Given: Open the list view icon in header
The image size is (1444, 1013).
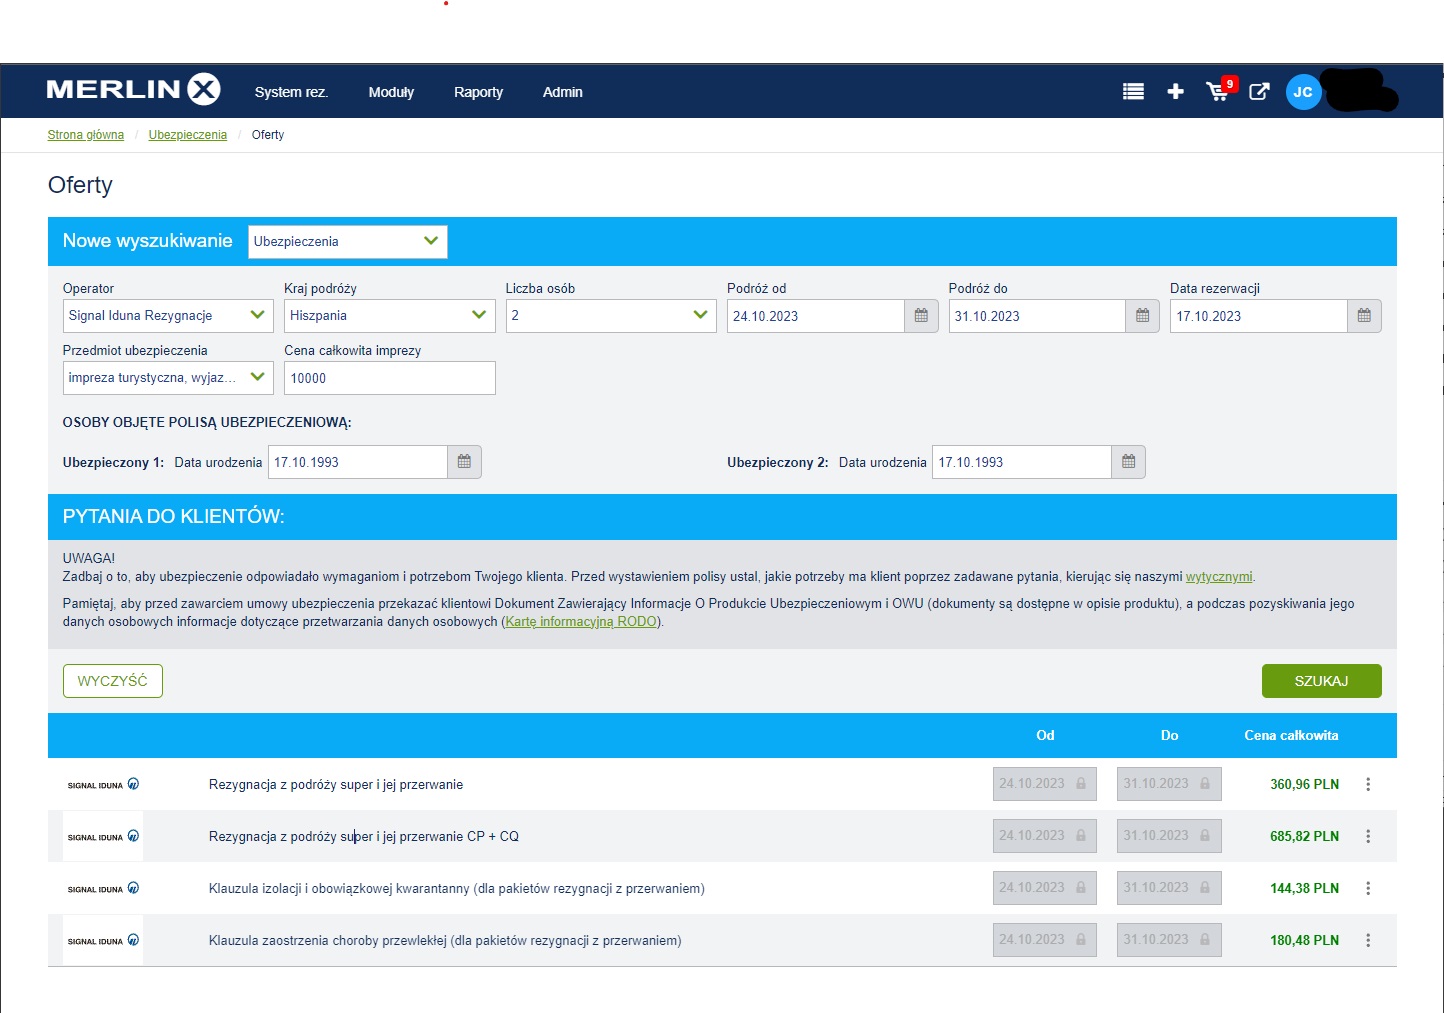Looking at the screenshot, I should tap(1133, 92).
